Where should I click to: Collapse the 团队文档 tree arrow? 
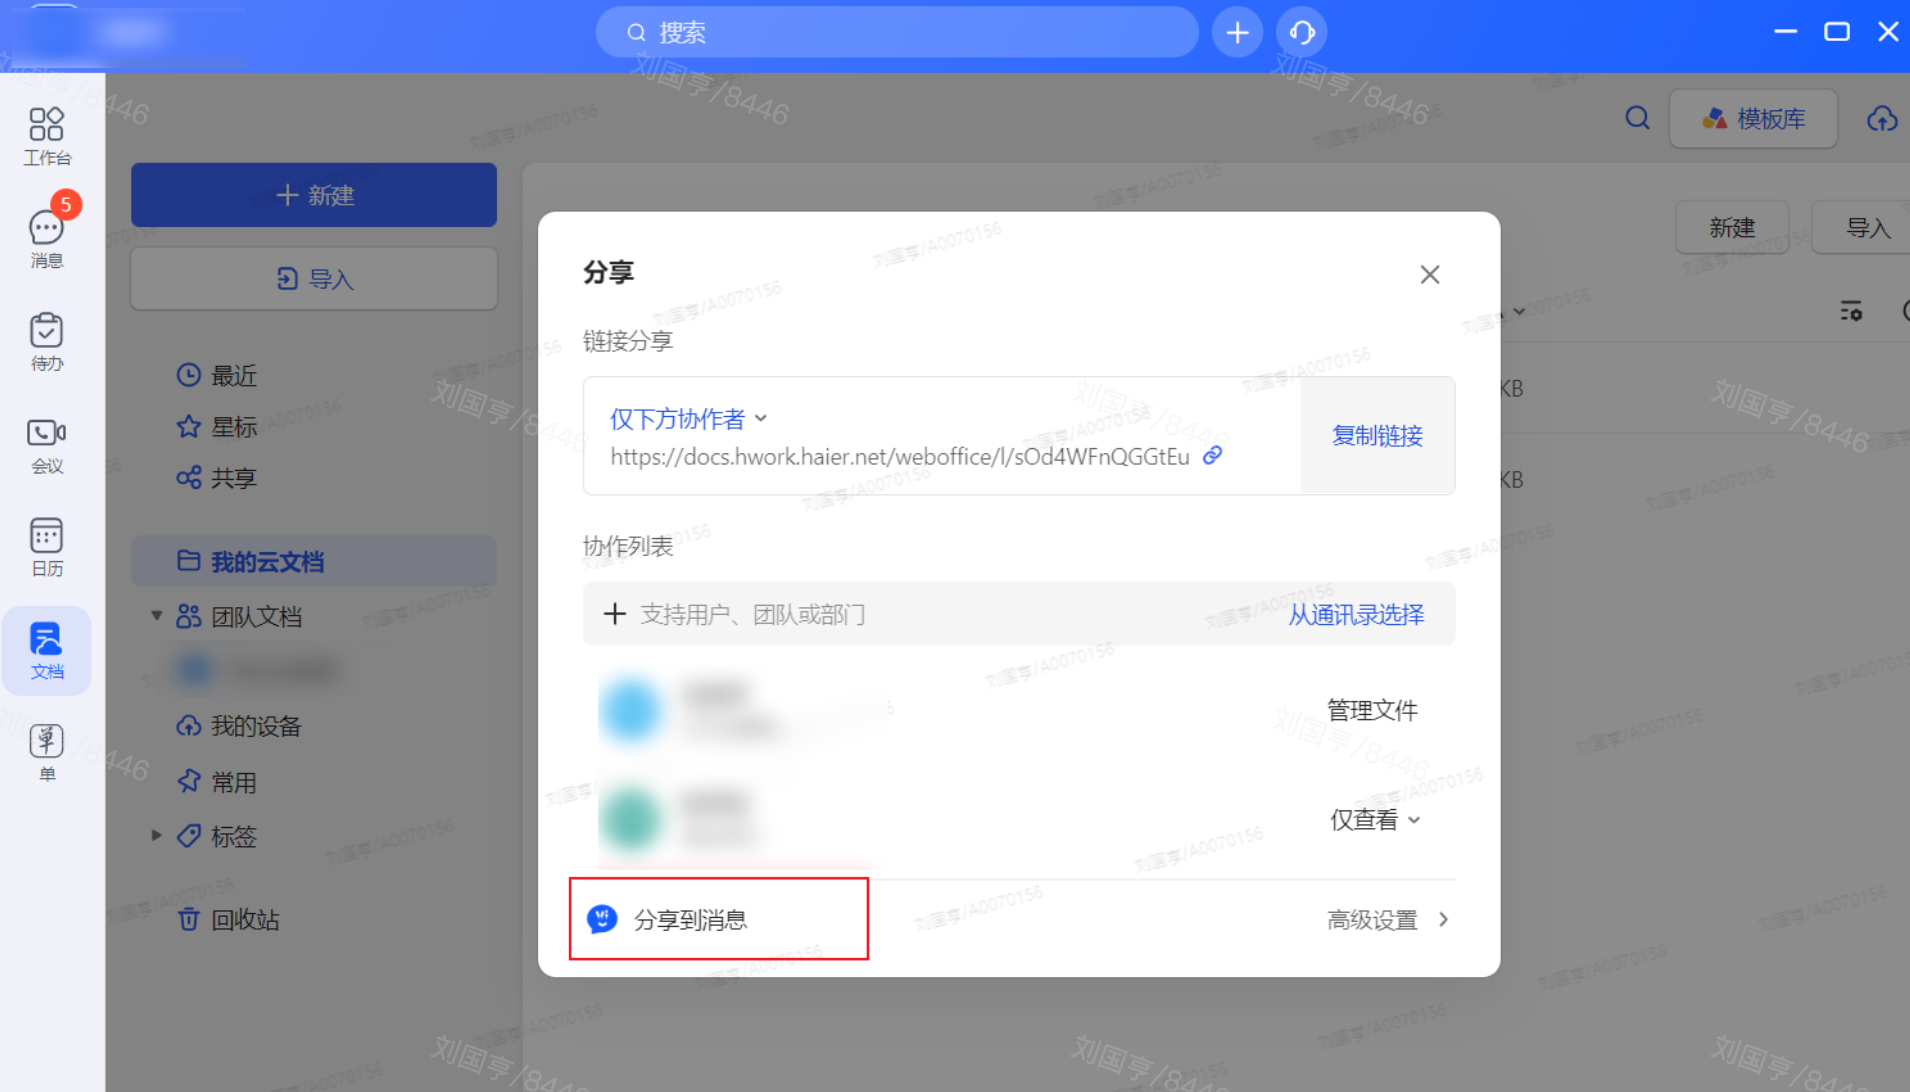[x=156, y=615]
